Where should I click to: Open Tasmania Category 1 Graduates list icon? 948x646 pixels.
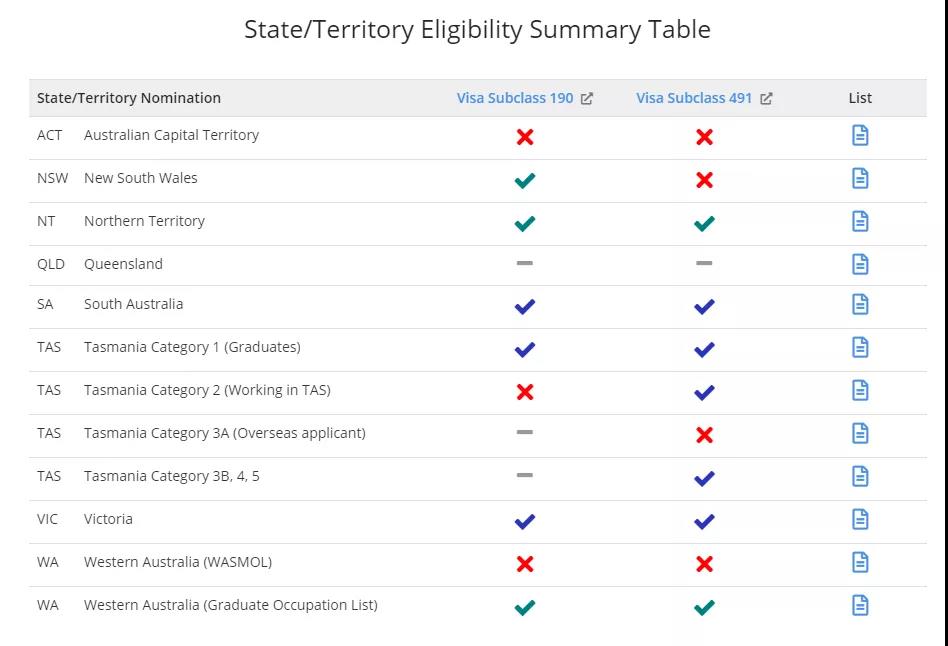click(x=860, y=347)
